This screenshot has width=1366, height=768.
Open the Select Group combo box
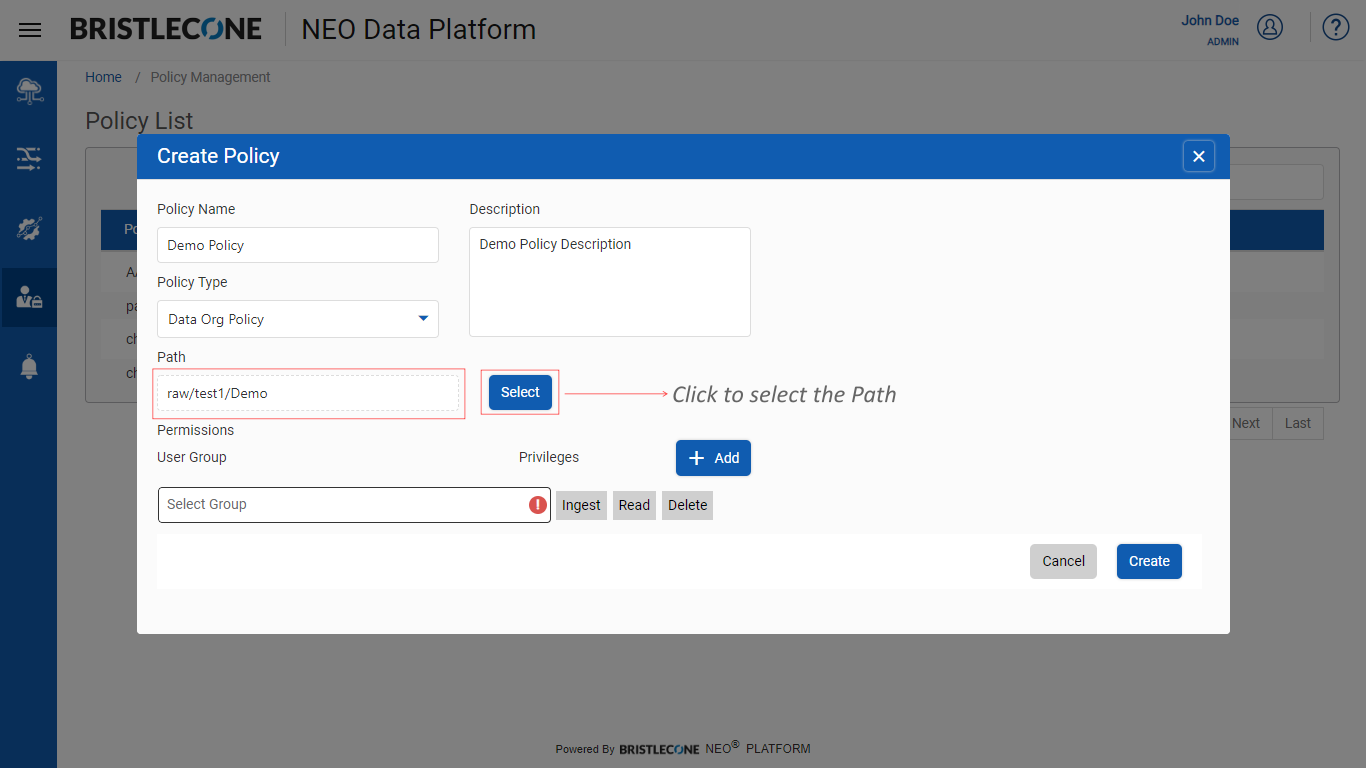(354, 505)
